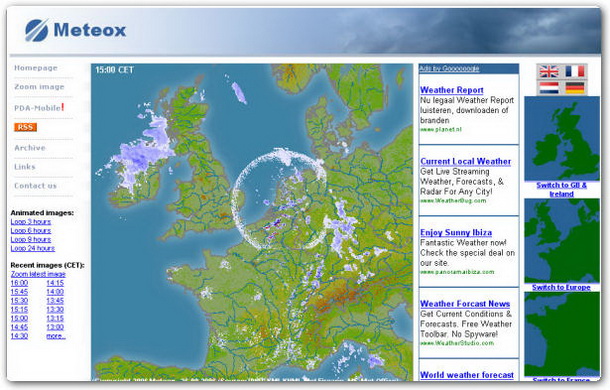The width and height of the screenshot is (610, 390).
Task: Open the GB & Ireland map thumbnail
Action: (562, 139)
